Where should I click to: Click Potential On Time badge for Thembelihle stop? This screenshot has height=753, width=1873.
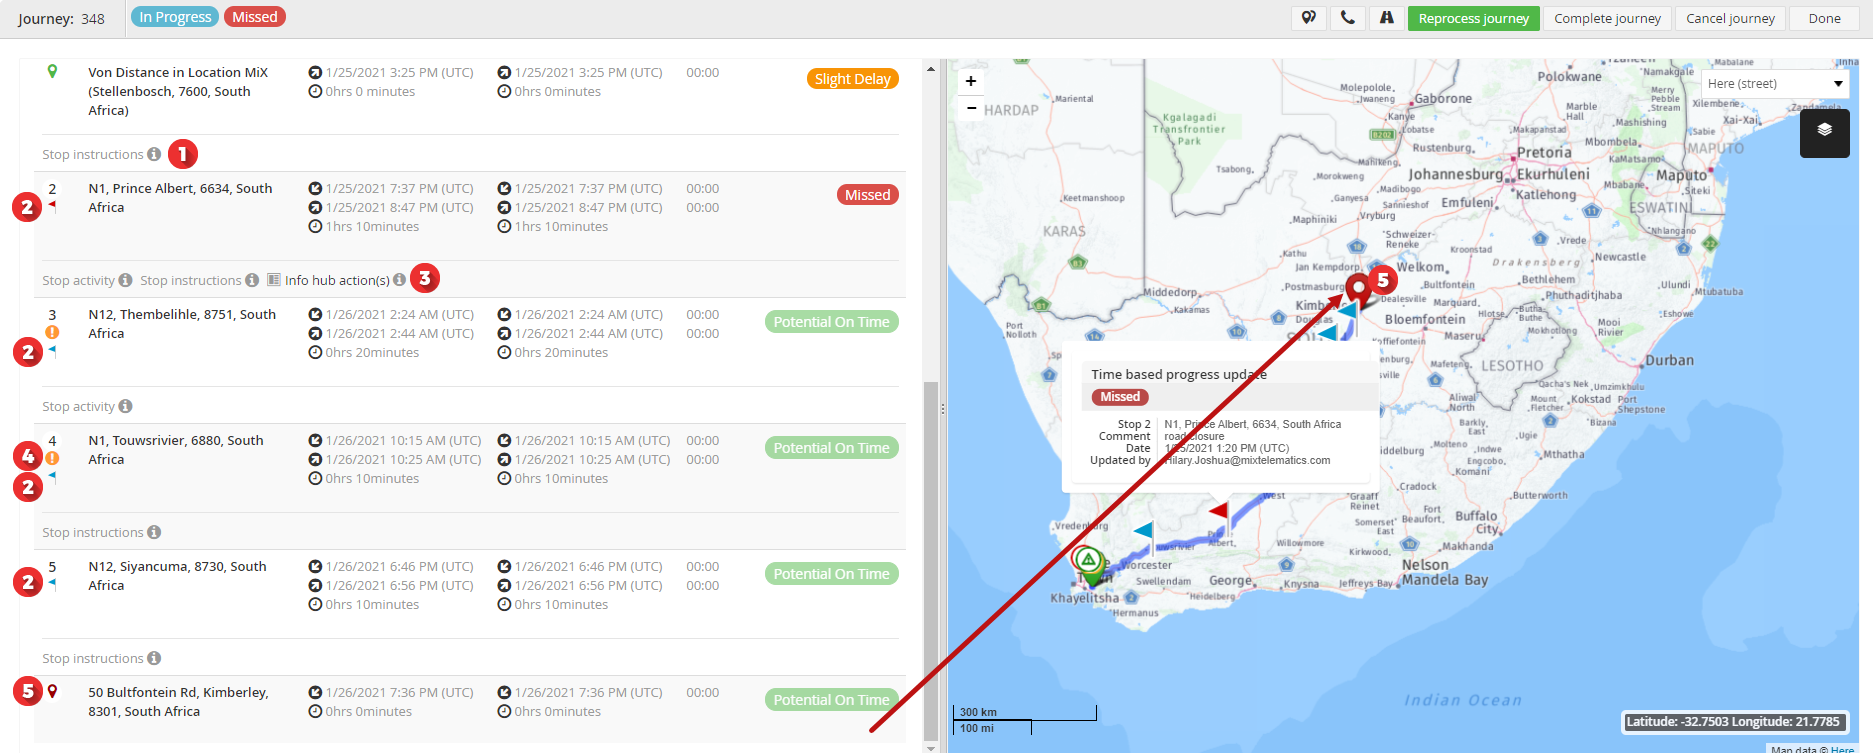(831, 321)
